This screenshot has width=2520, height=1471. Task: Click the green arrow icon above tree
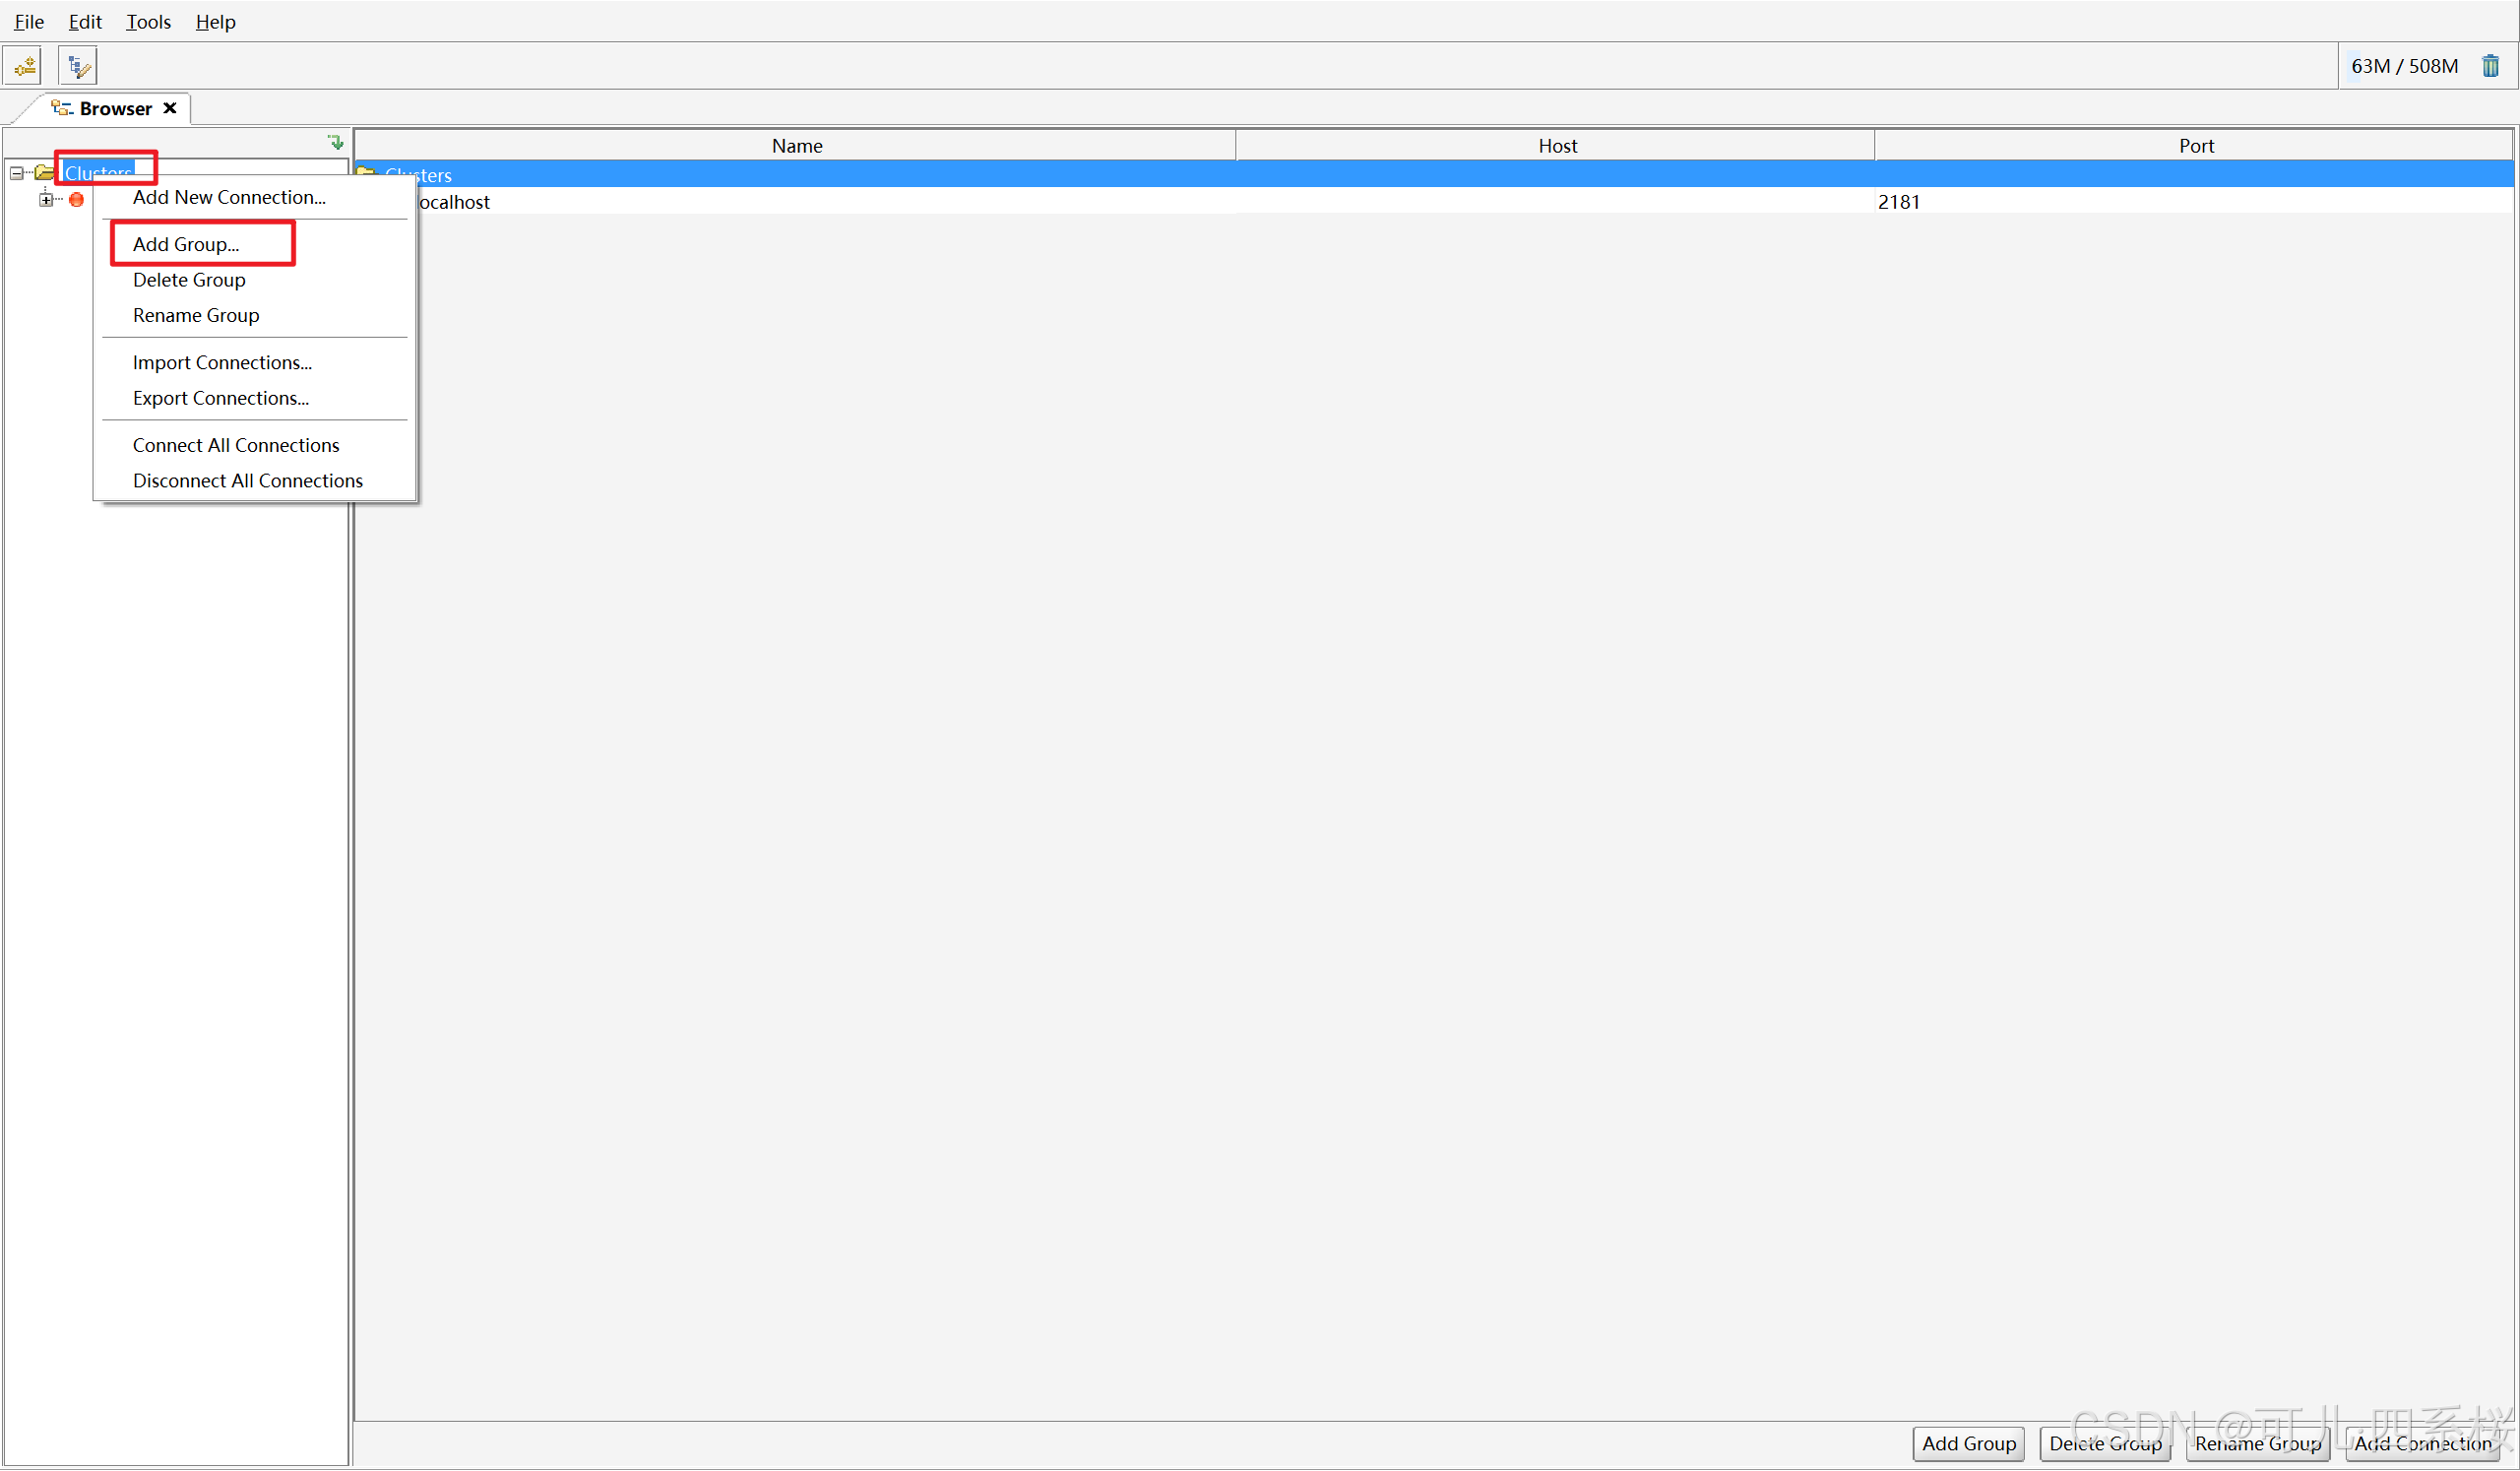(336, 142)
